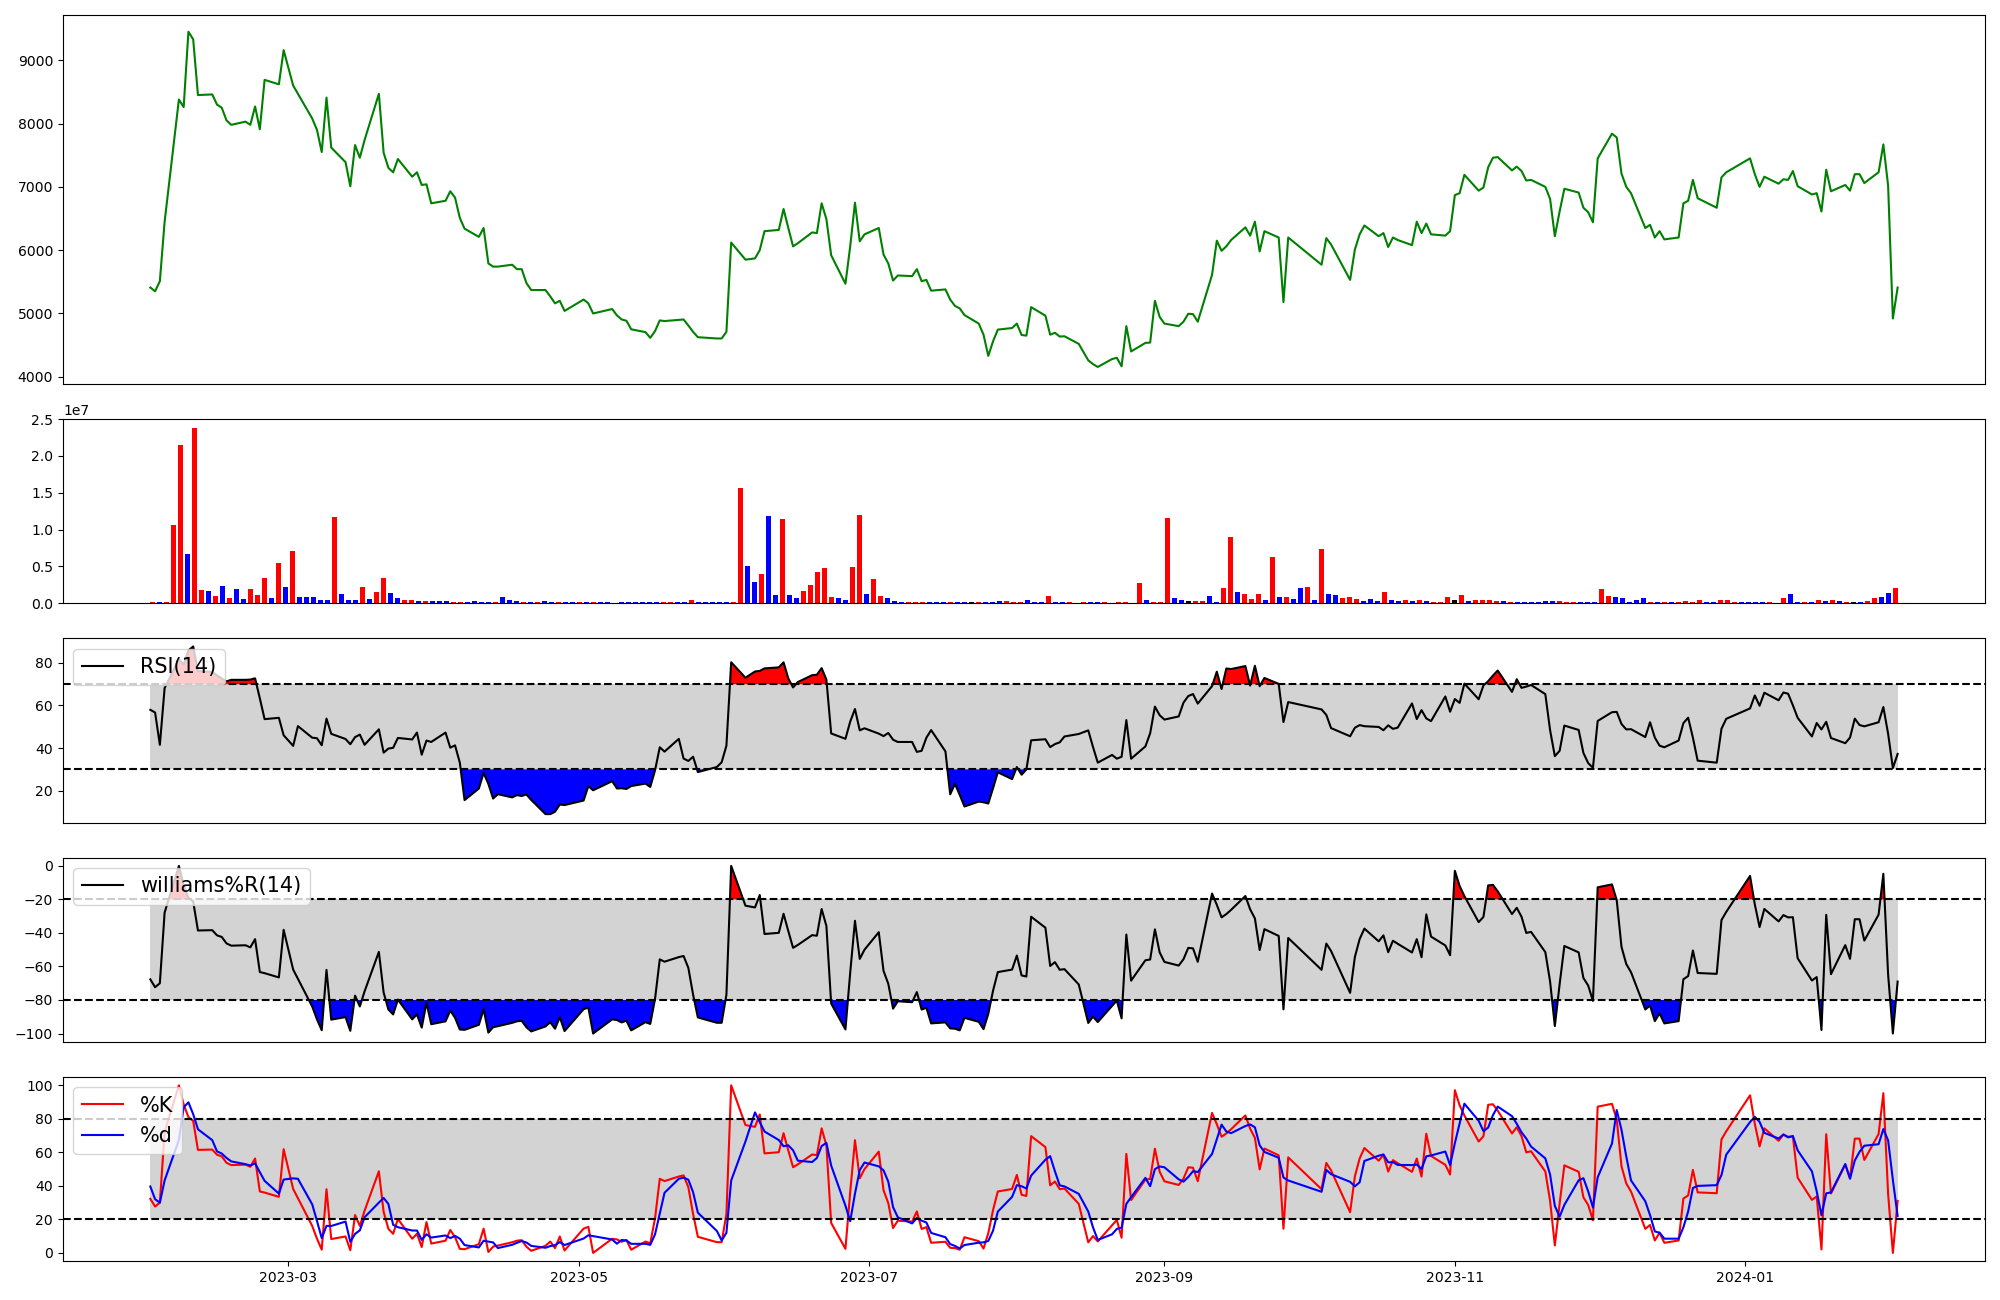Click the 80 tick on RSI axis
The height and width of the screenshot is (1300, 2000).
[x=45, y=663]
